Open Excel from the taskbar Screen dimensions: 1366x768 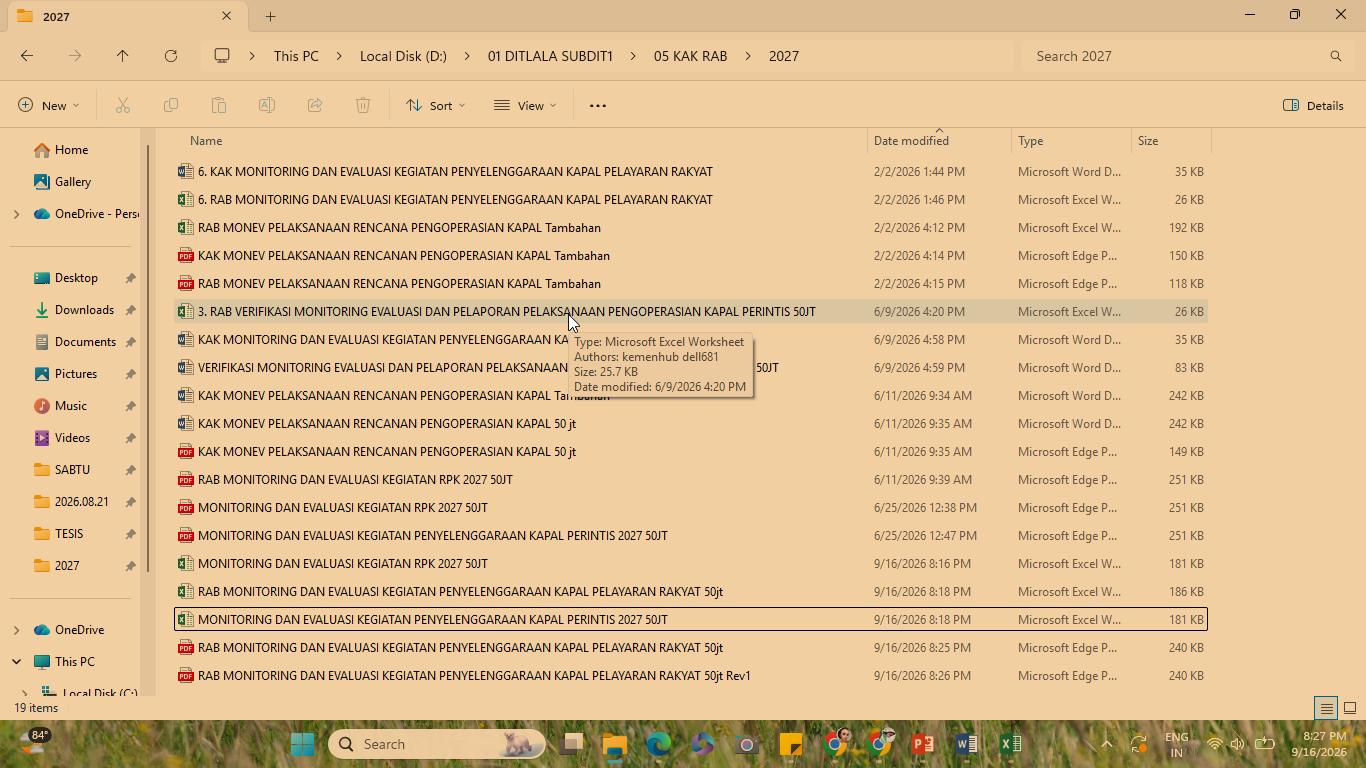pos(1010,744)
